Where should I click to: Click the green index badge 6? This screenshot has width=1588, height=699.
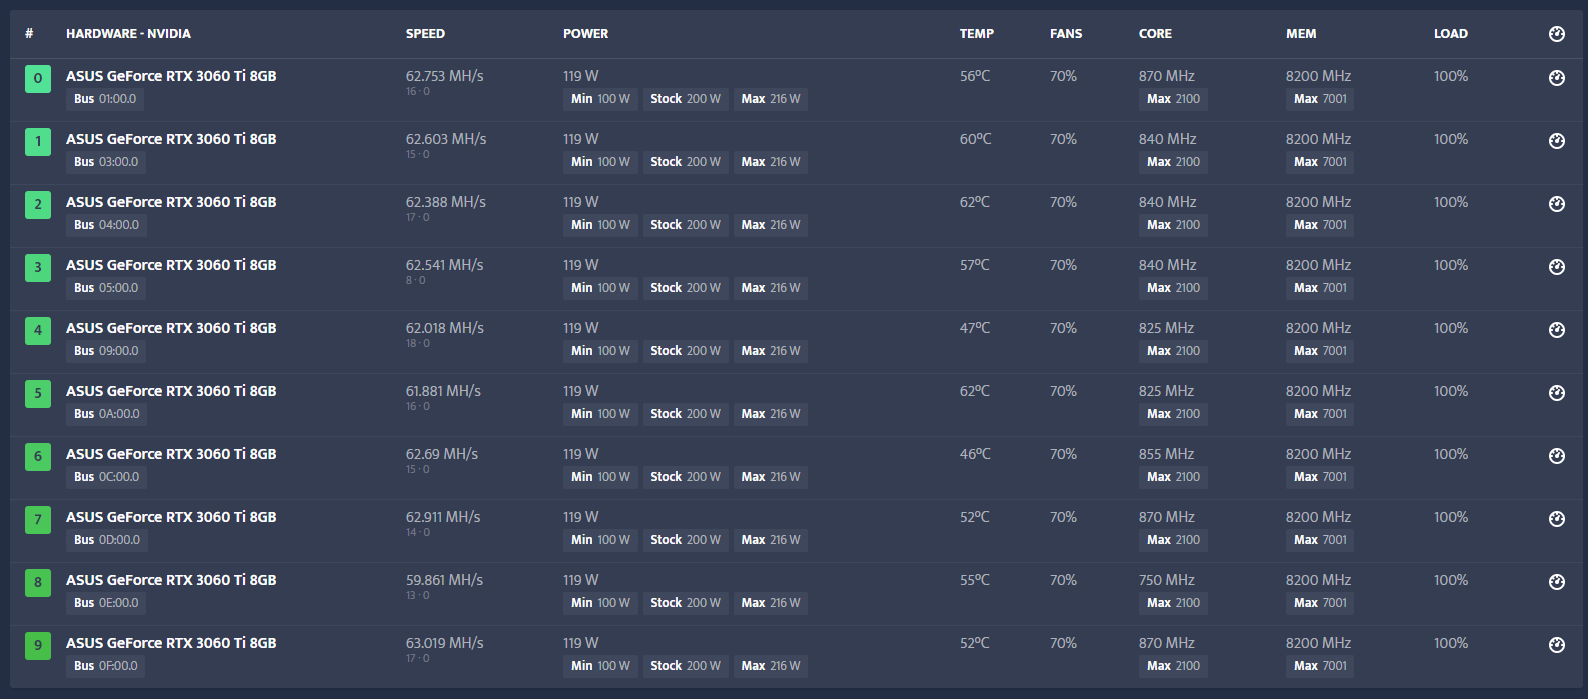tap(38, 456)
